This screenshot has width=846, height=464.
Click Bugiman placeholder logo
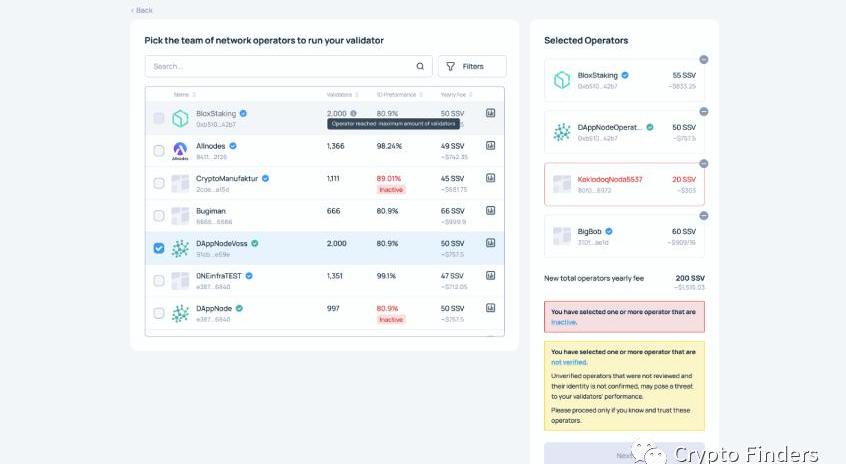click(x=180, y=216)
